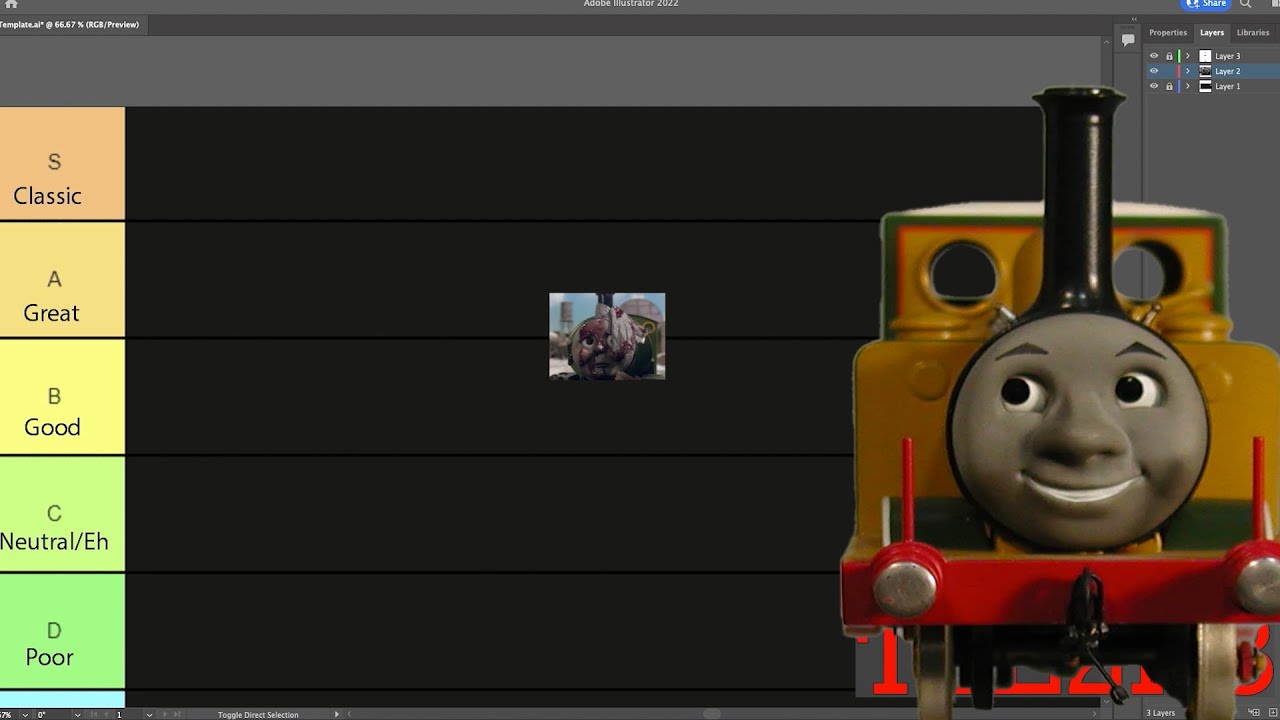Click the blue color bar of Layer 1

click(1179, 86)
